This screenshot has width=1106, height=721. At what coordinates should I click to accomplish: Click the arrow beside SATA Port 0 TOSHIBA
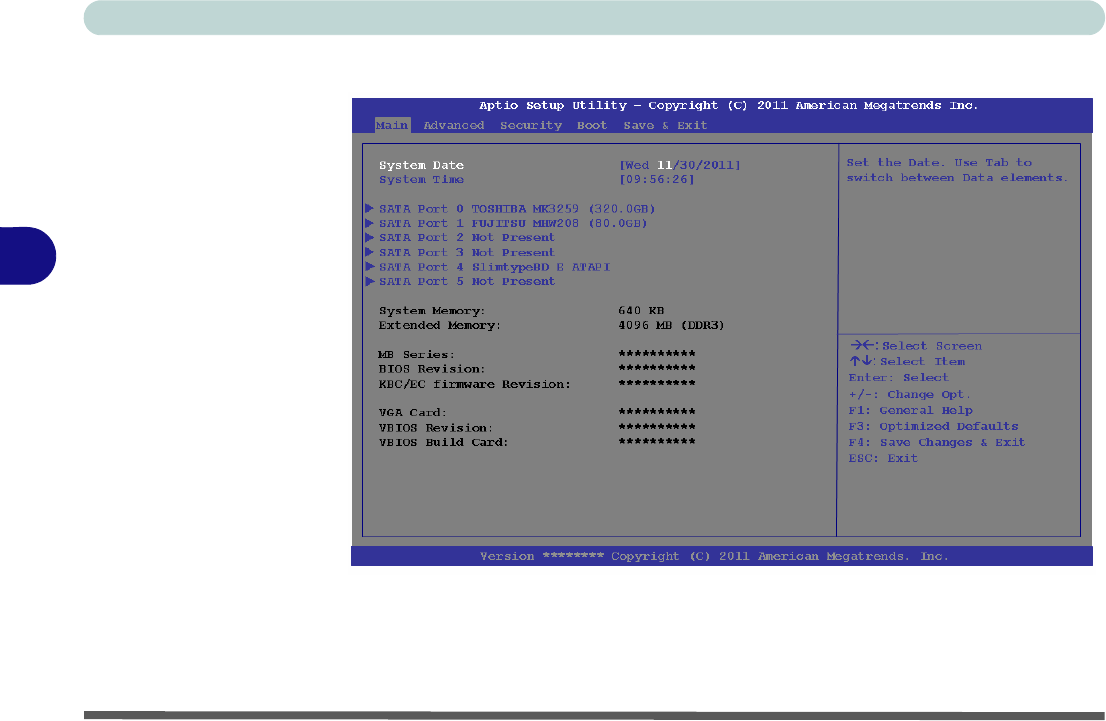coord(371,209)
